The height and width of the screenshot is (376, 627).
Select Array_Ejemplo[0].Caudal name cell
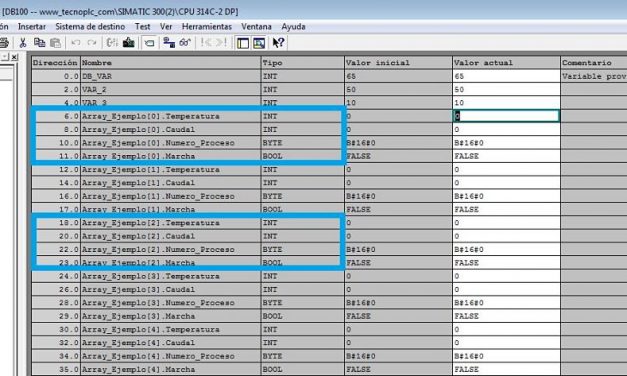[170, 130]
